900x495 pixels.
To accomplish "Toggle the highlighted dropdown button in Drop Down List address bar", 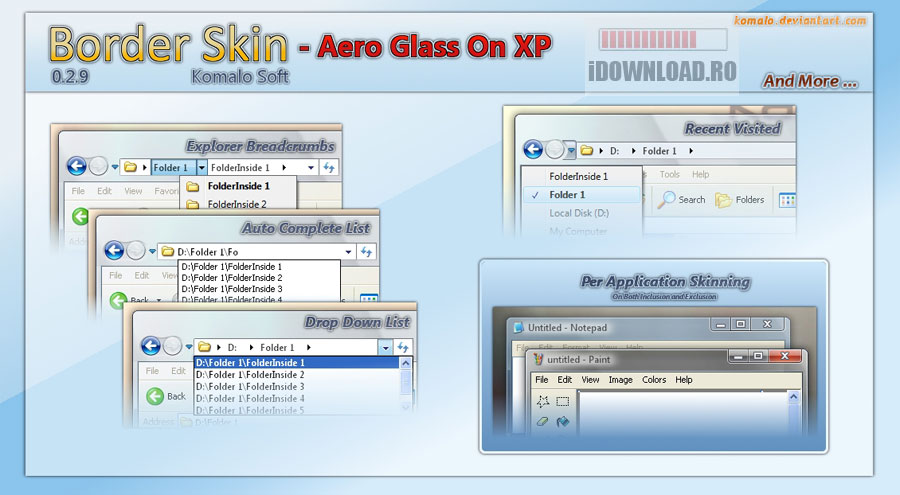I will tap(385, 347).
